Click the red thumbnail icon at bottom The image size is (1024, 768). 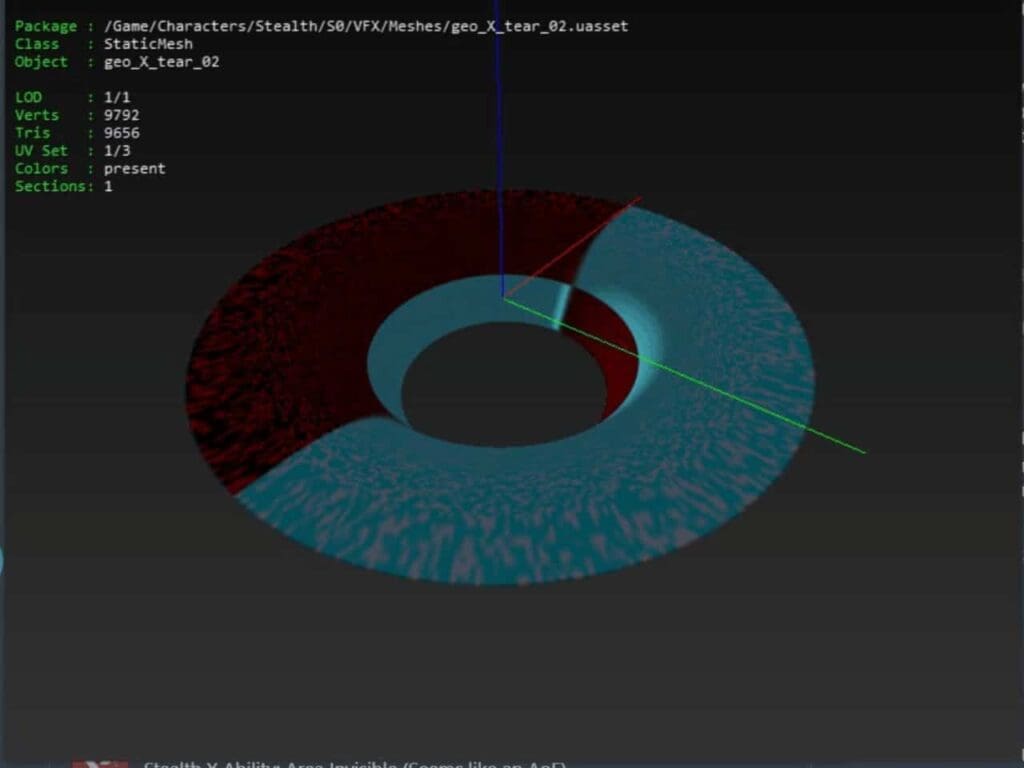click(x=100, y=764)
